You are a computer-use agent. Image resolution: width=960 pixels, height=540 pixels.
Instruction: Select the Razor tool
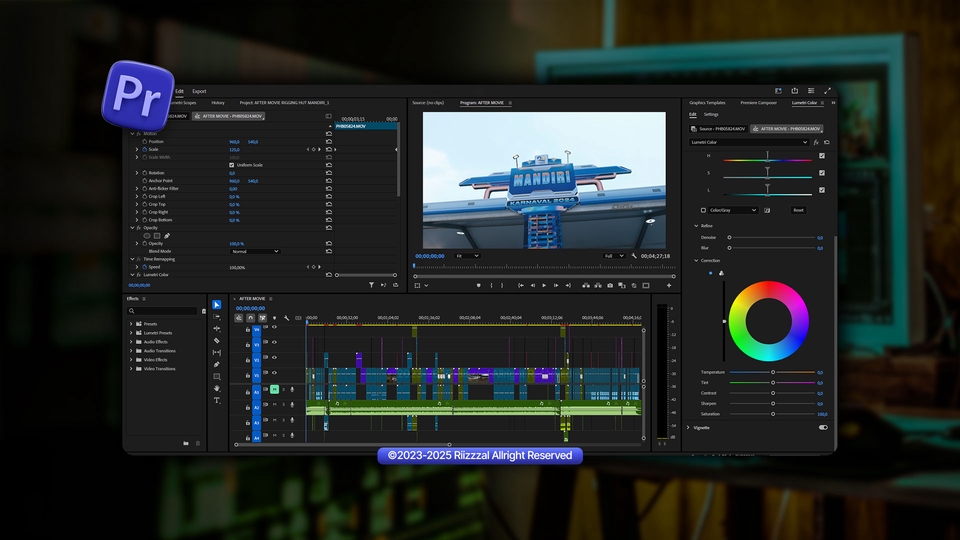[217, 340]
